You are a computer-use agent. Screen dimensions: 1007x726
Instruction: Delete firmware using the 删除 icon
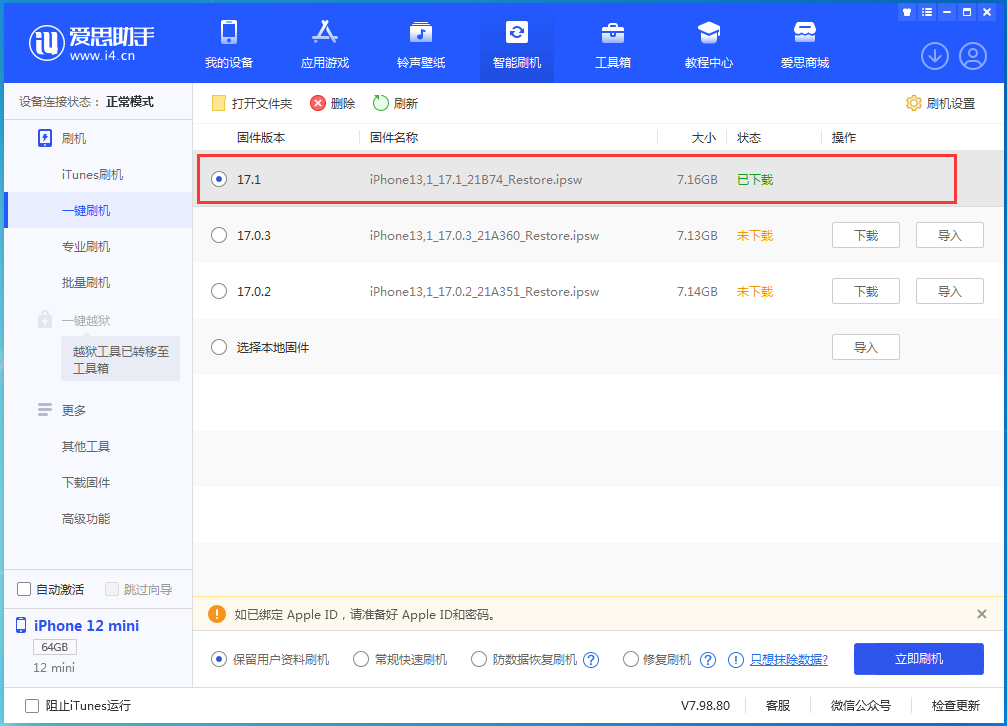click(x=331, y=102)
